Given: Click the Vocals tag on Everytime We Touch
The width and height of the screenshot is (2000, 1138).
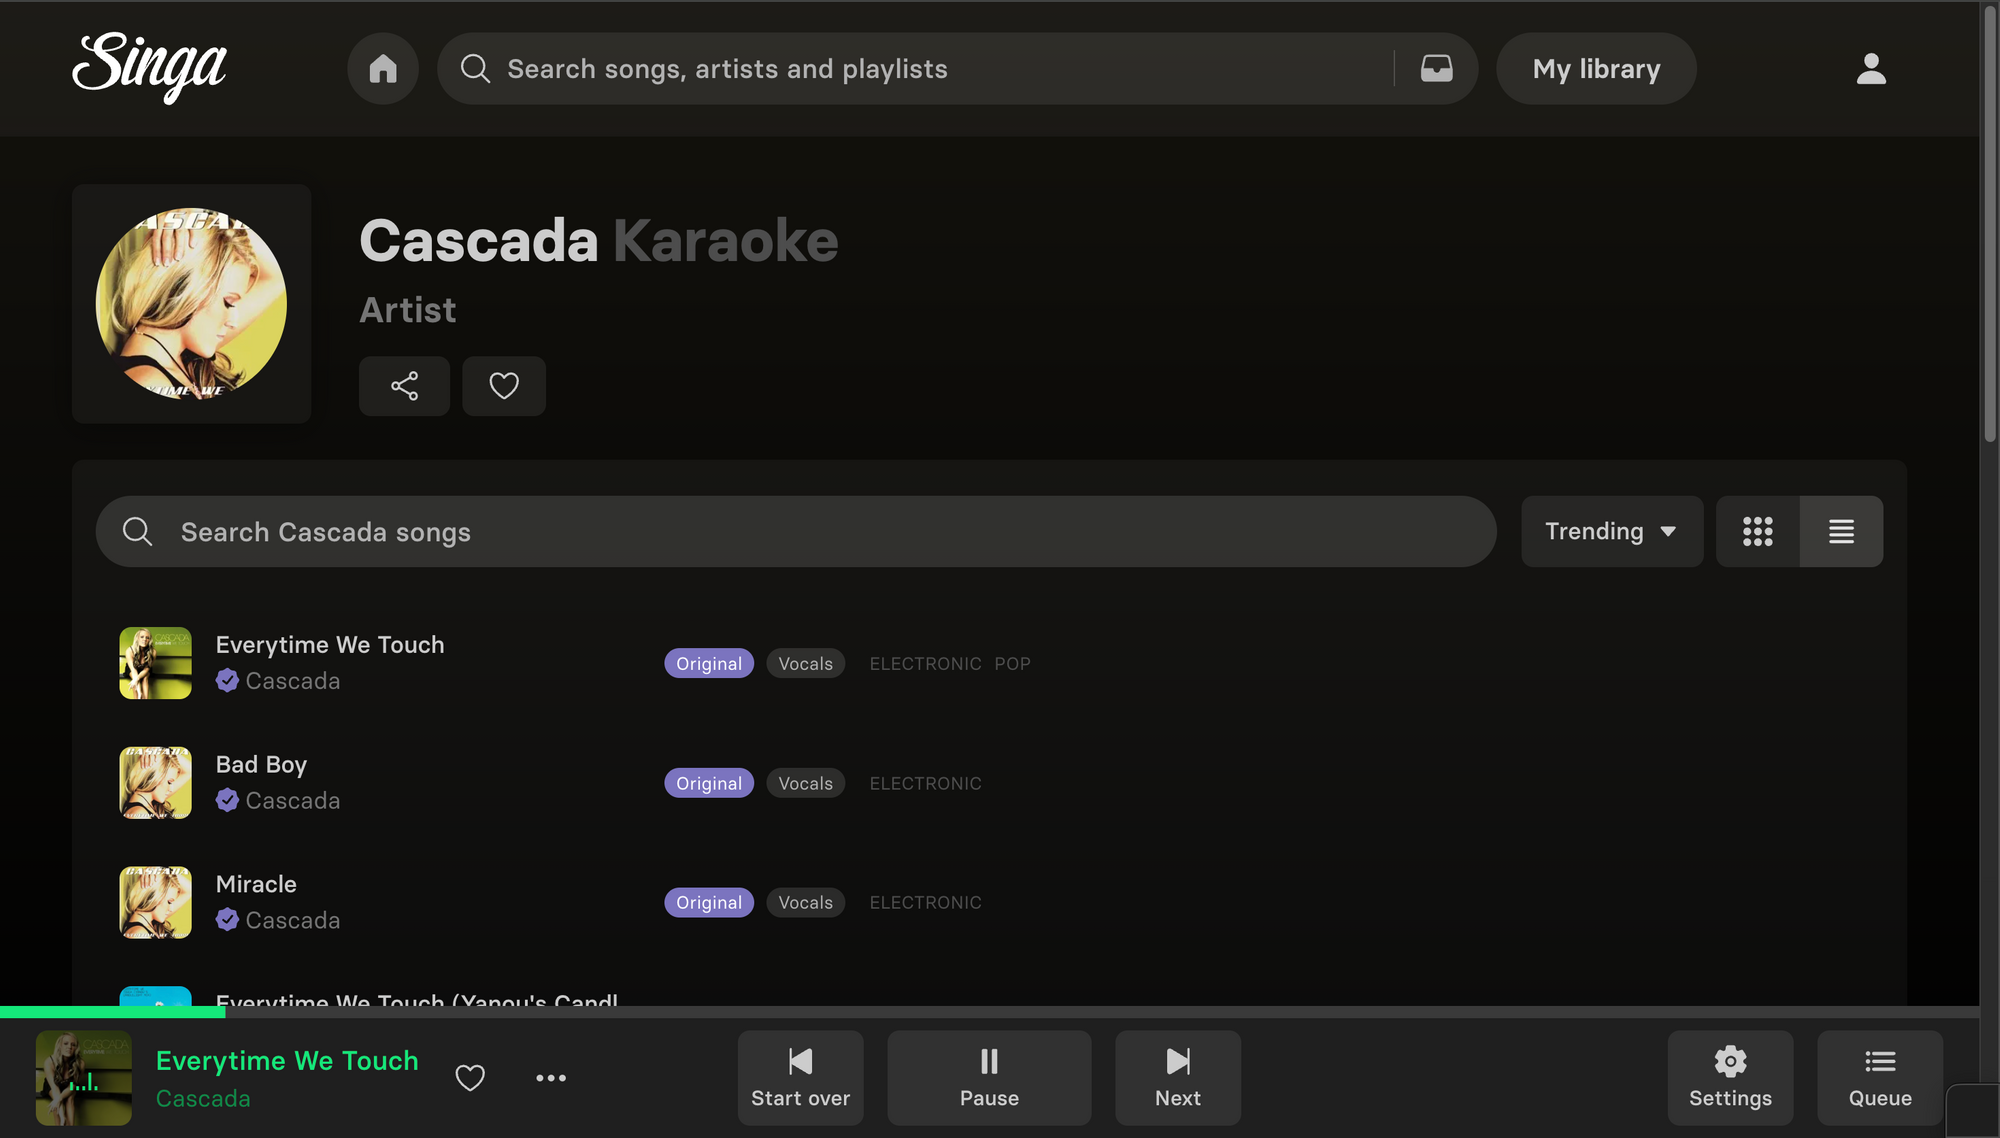Looking at the screenshot, I should [x=806, y=663].
